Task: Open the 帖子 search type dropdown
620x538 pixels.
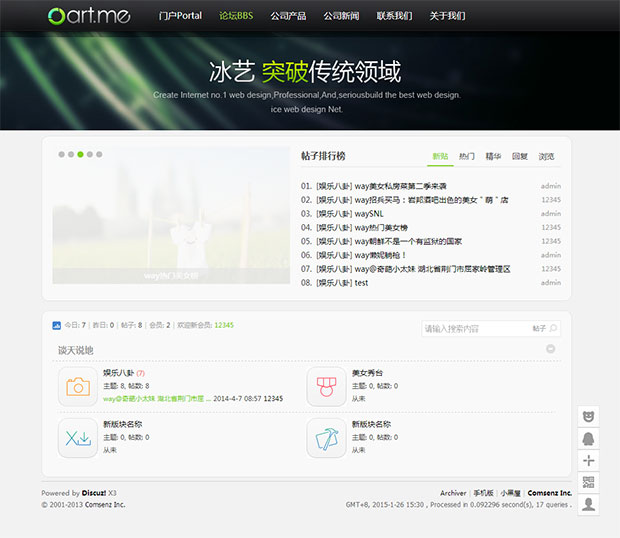Action: [539, 328]
